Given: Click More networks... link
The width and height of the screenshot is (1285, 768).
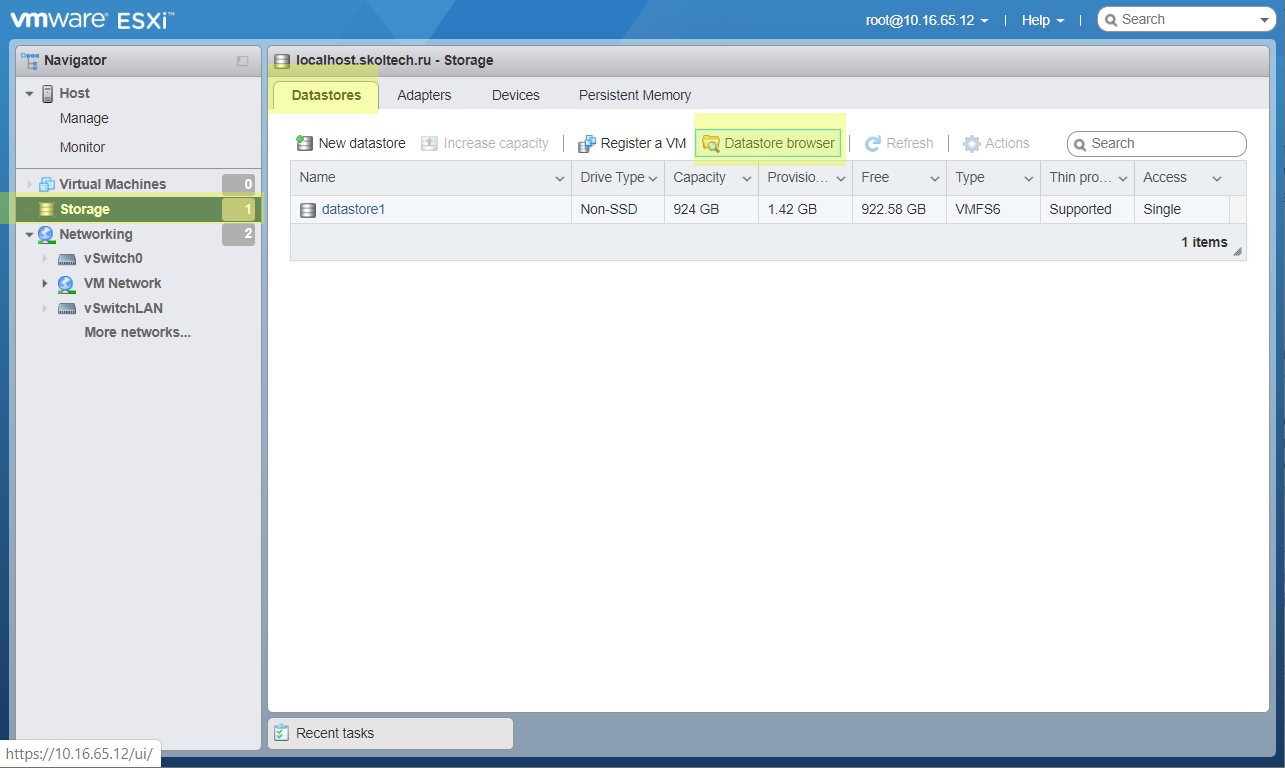Looking at the screenshot, I should tap(138, 332).
